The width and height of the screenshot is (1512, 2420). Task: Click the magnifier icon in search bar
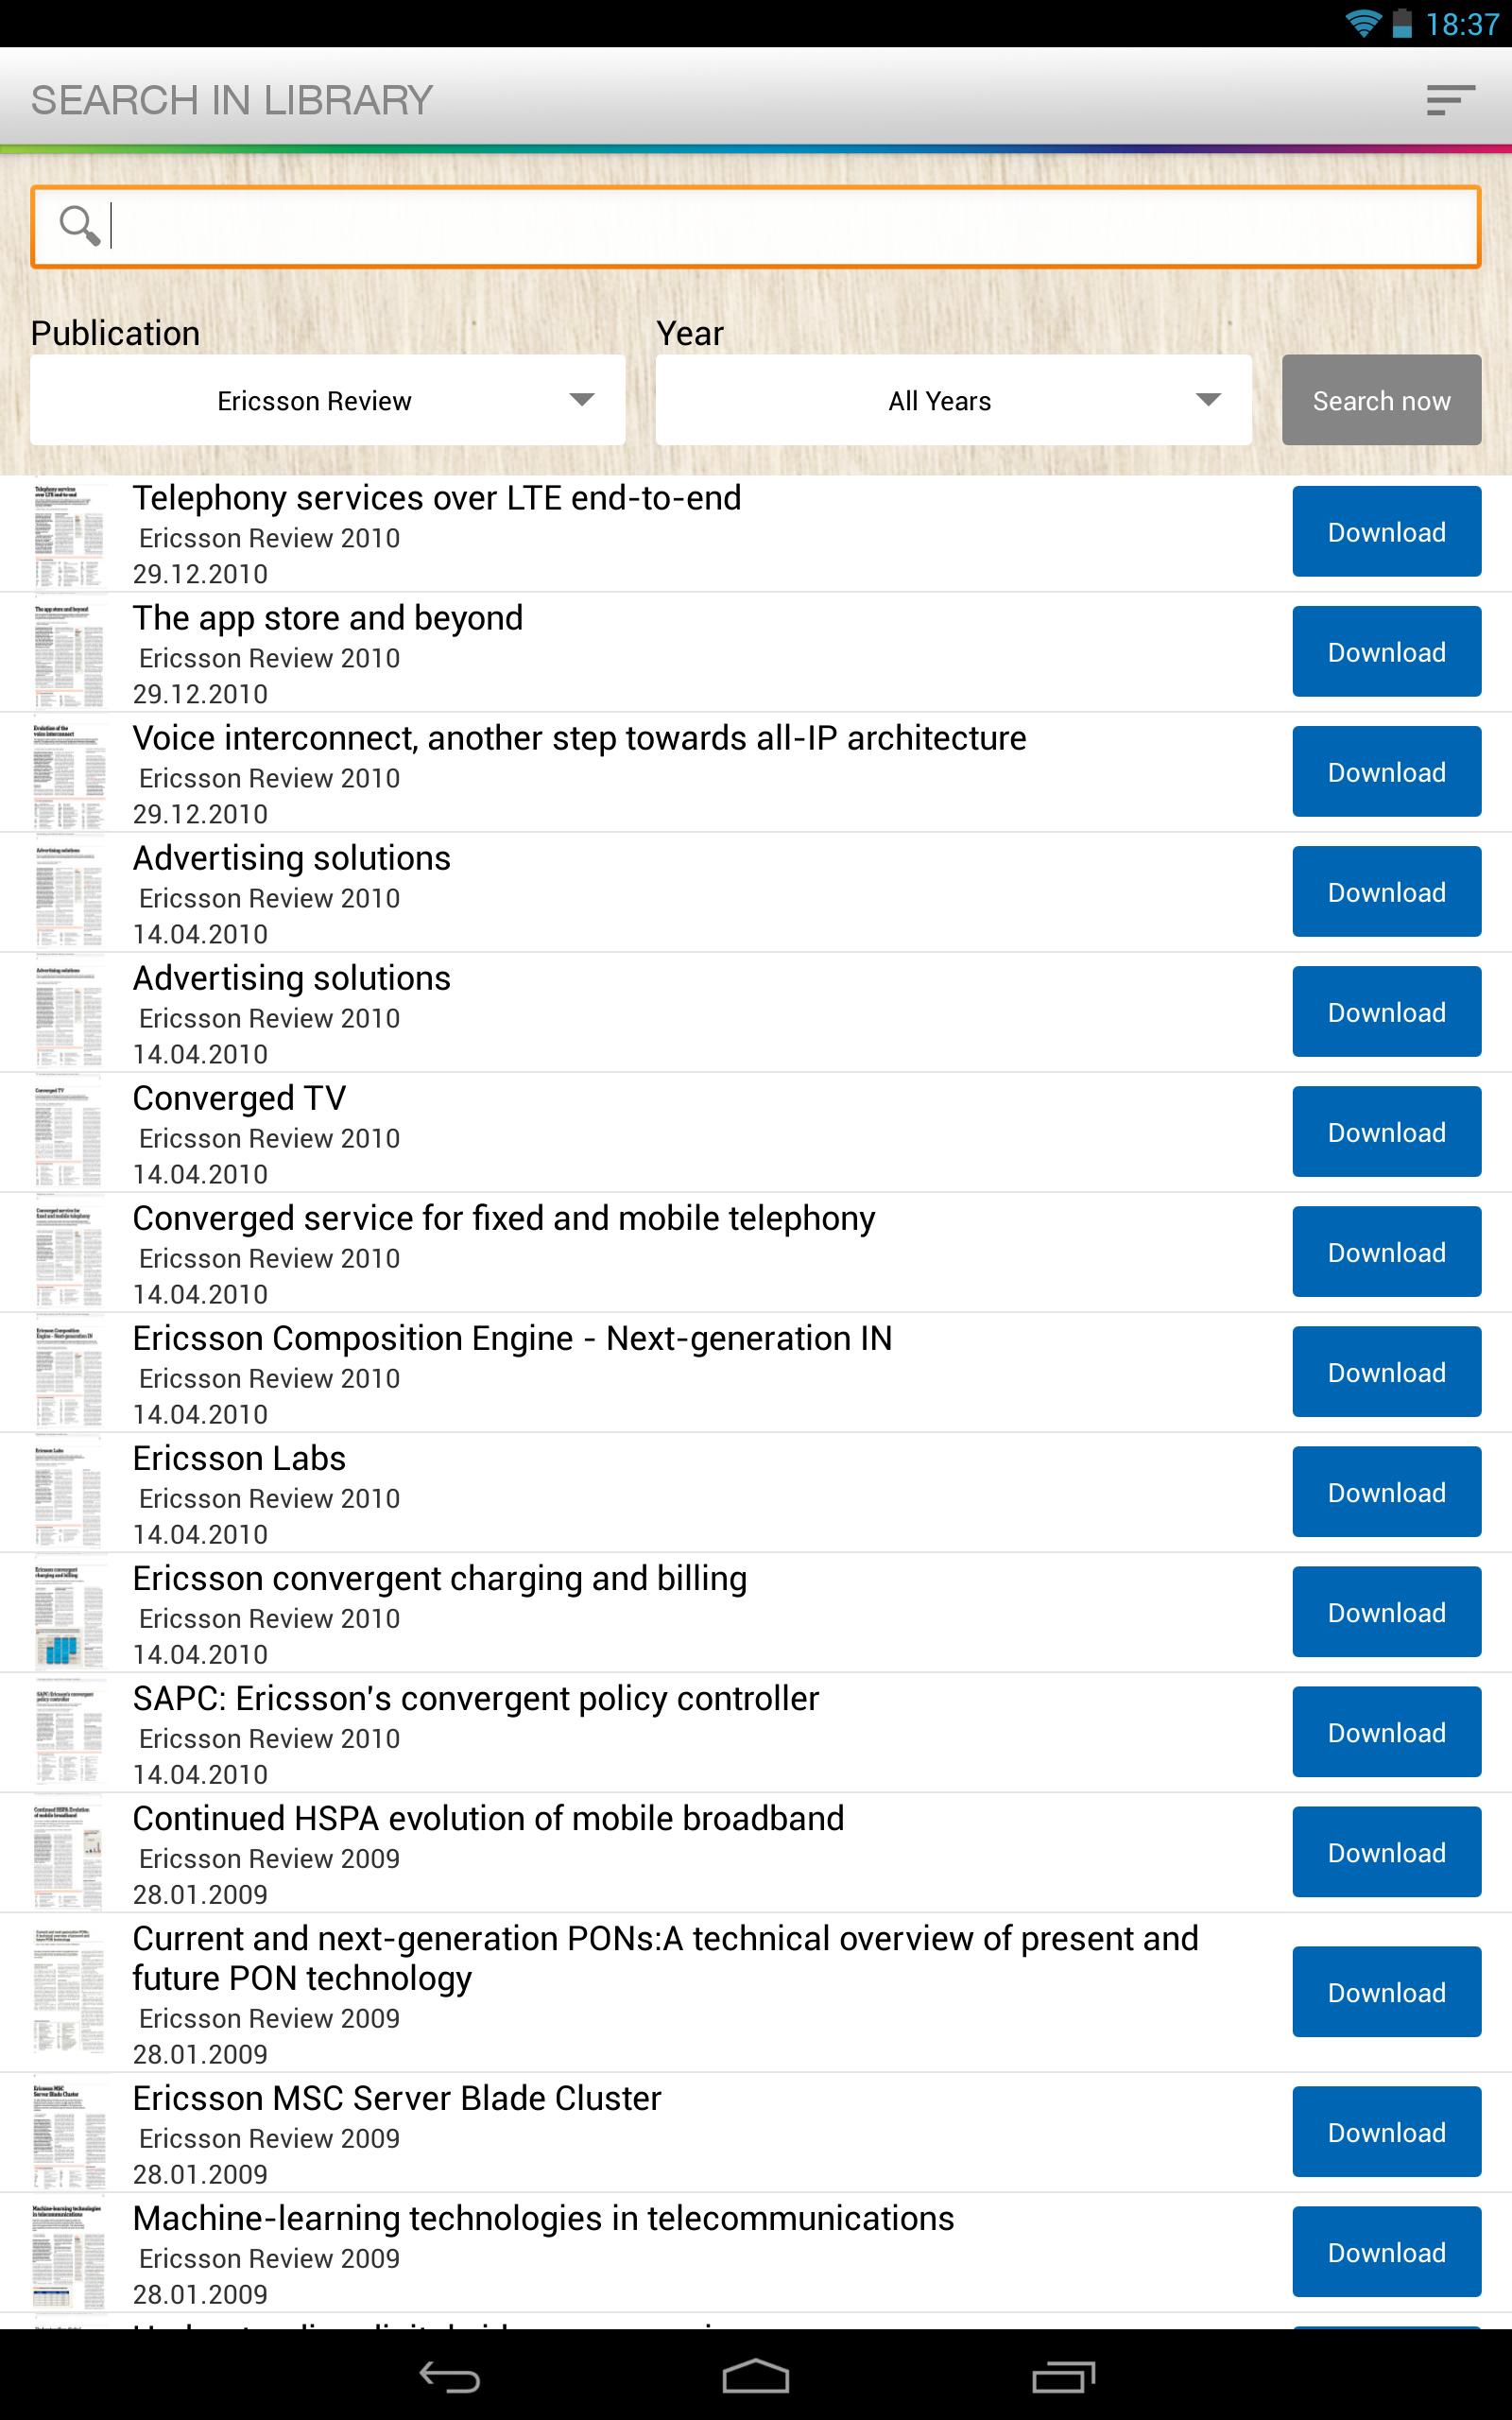coord(80,225)
